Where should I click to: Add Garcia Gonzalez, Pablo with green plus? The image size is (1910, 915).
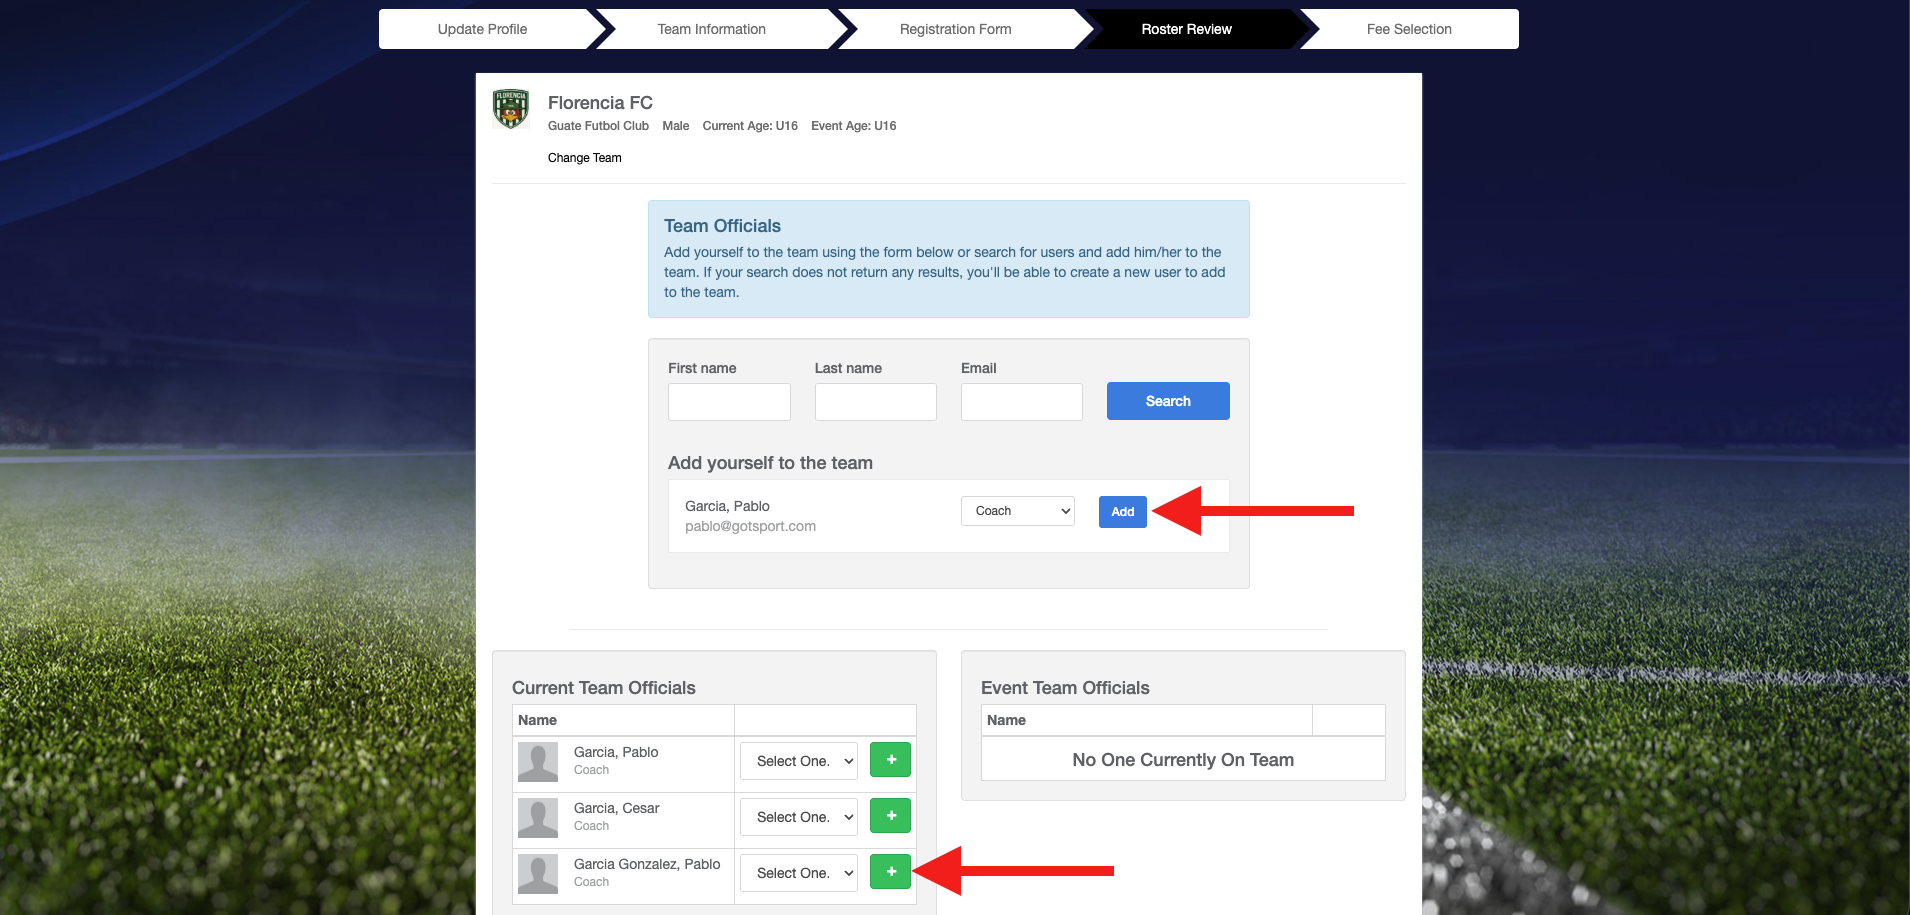pos(890,872)
